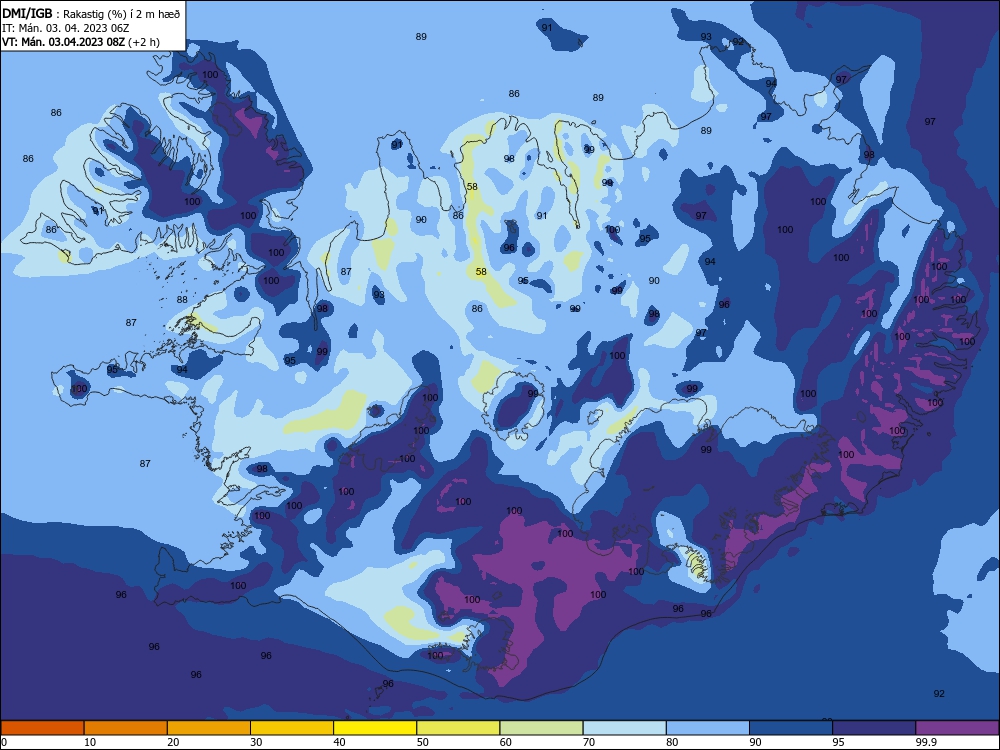This screenshot has width=1000, height=750.
Task: Click the '99.9' legend scale label
Action: point(926,742)
